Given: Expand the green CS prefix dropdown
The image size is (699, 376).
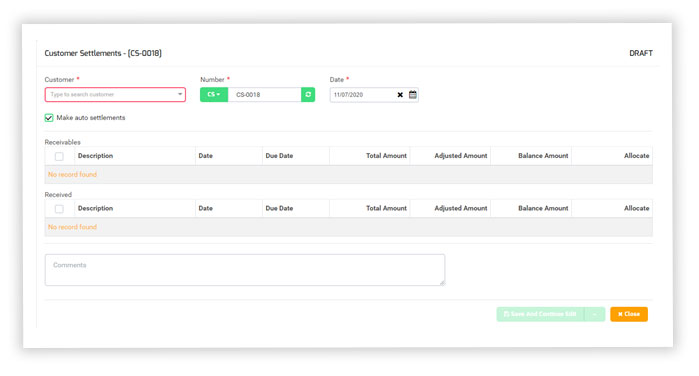Looking at the screenshot, I should (214, 95).
